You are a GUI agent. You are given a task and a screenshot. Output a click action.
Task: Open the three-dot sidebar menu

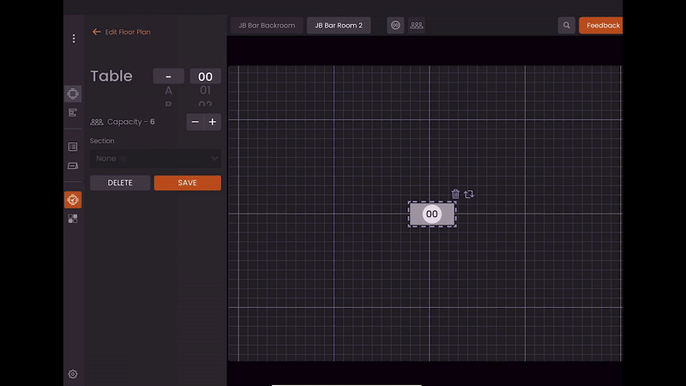(x=74, y=39)
